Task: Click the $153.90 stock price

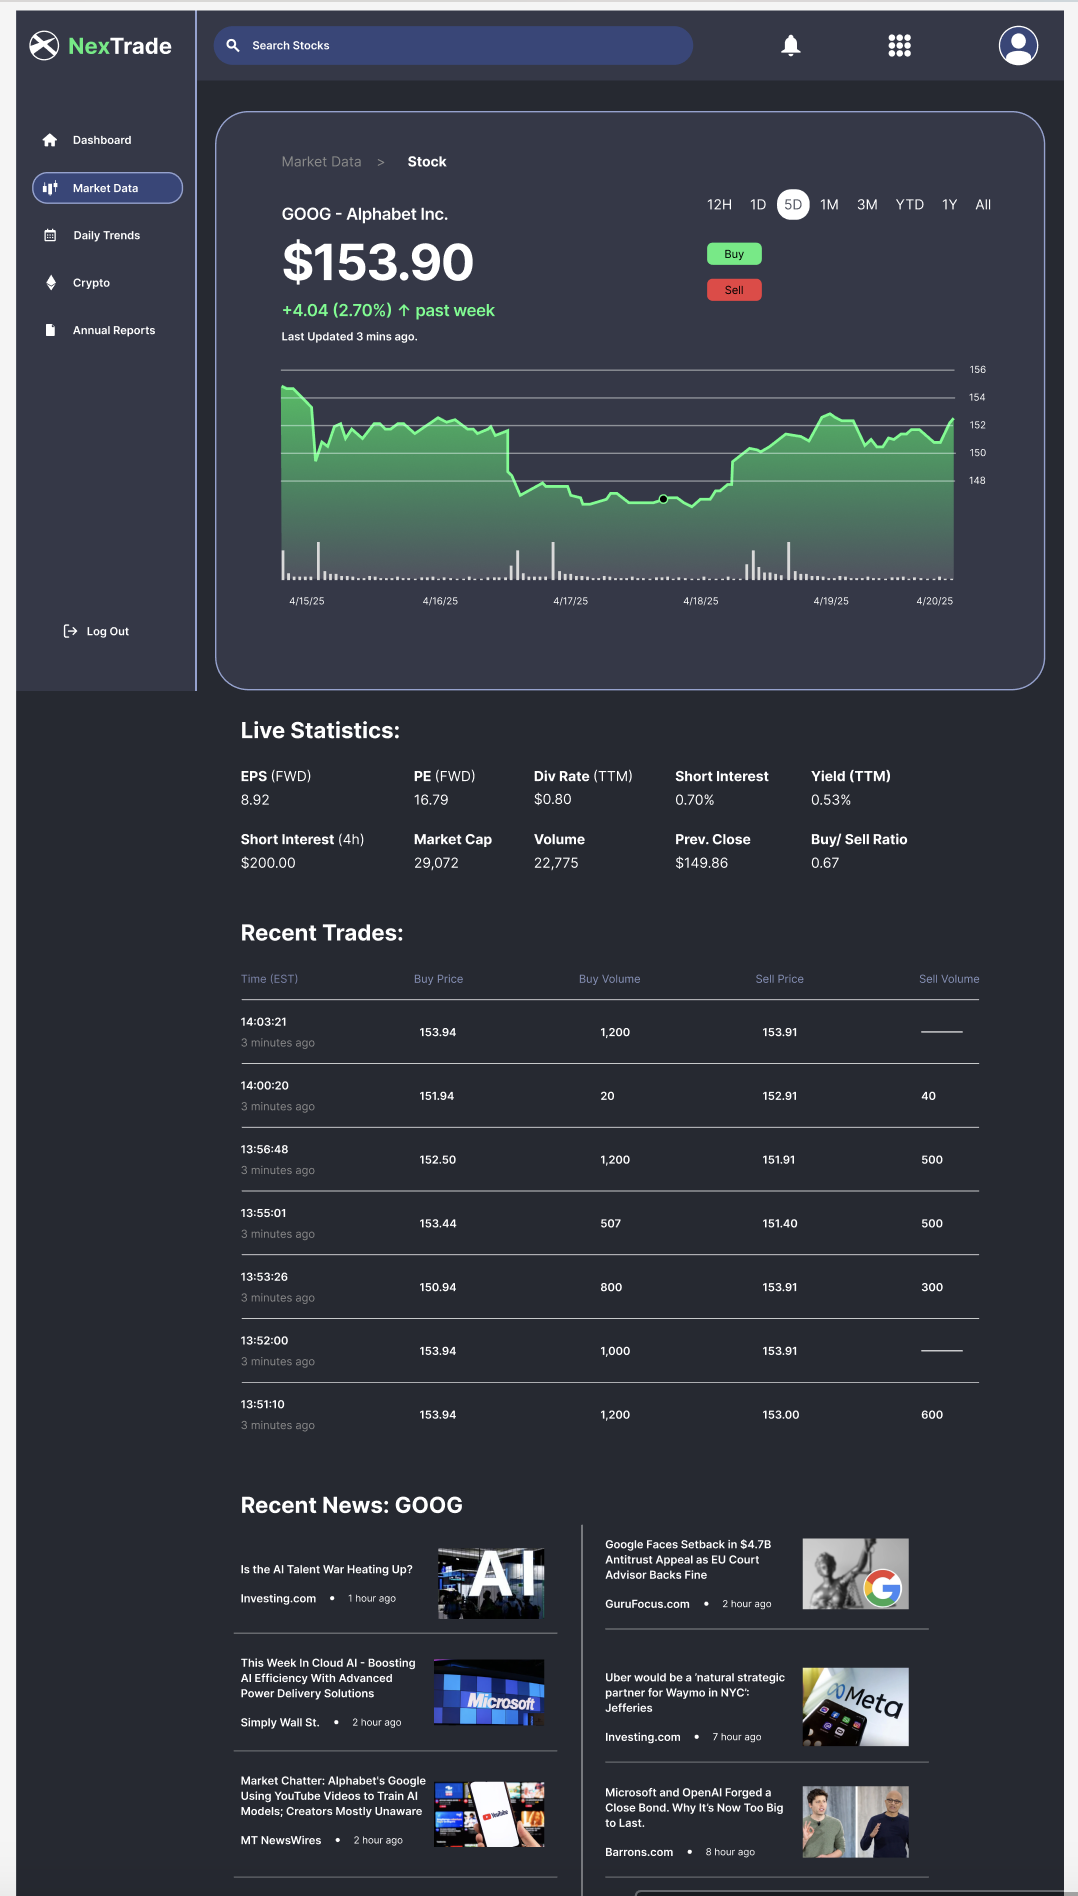Action: point(378,262)
